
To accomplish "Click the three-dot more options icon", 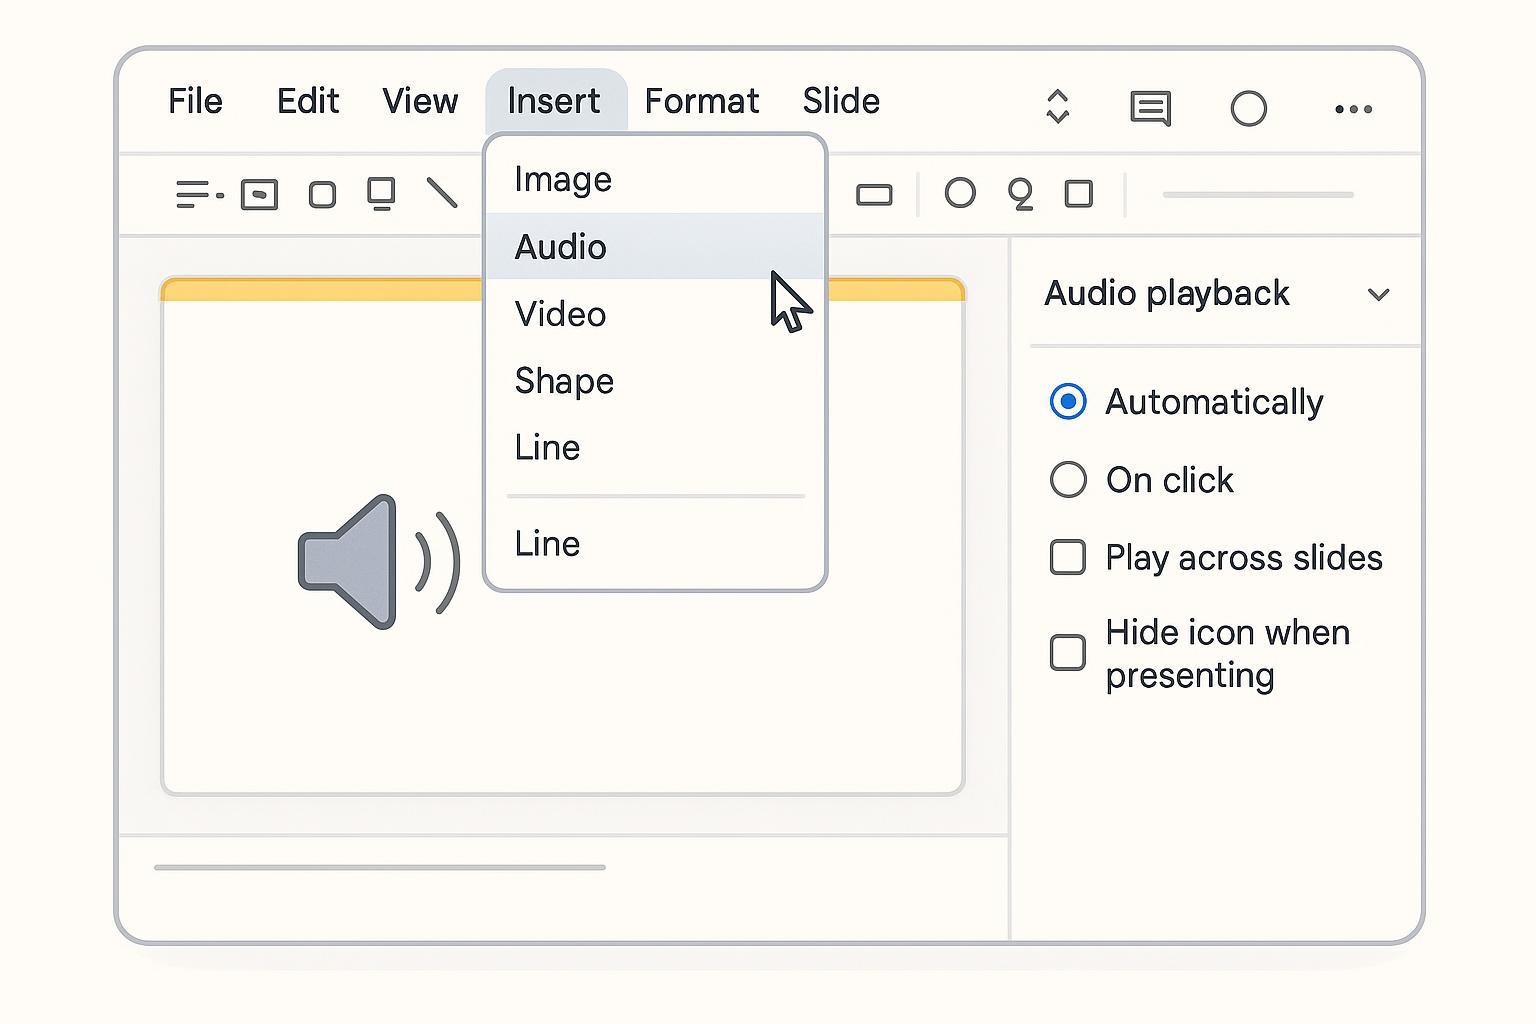I will pos(1353,109).
